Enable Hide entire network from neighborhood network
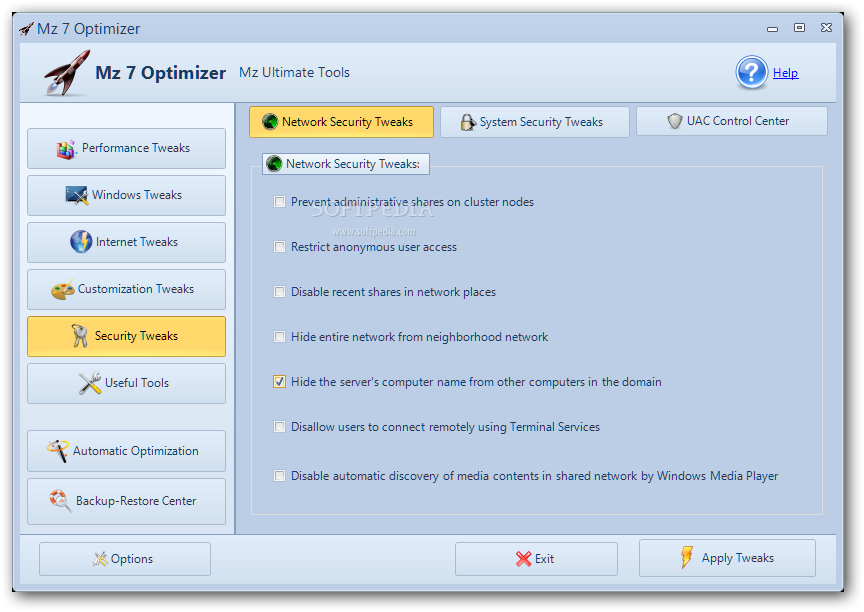The image size is (864, 612). (279, 337)
